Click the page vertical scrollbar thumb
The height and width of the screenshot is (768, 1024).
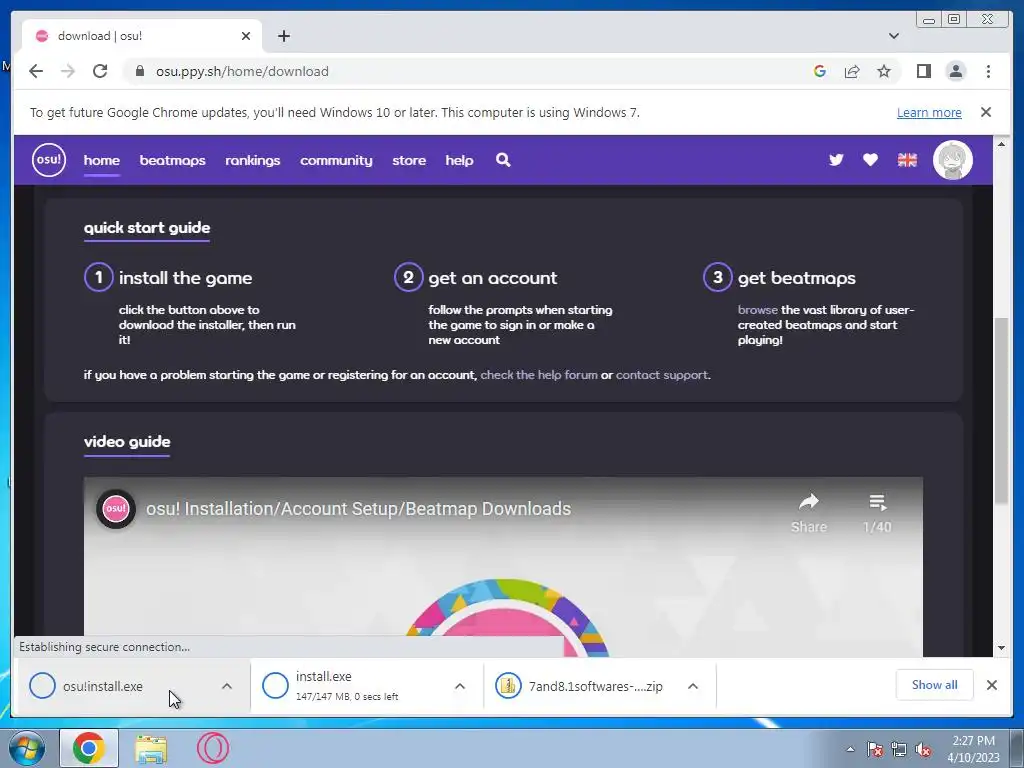pyautogui.click(x=1001, y=410)
